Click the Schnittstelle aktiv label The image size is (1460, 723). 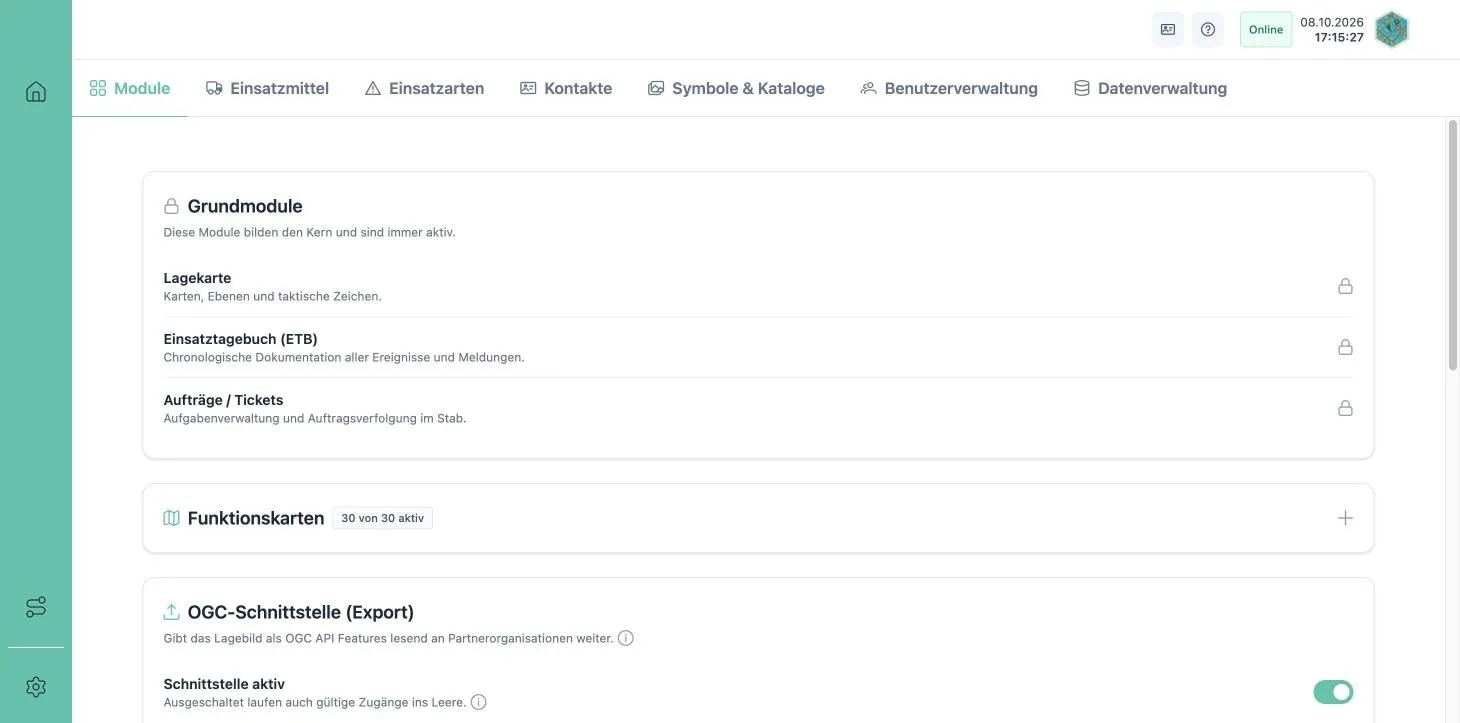click(224, 684)
